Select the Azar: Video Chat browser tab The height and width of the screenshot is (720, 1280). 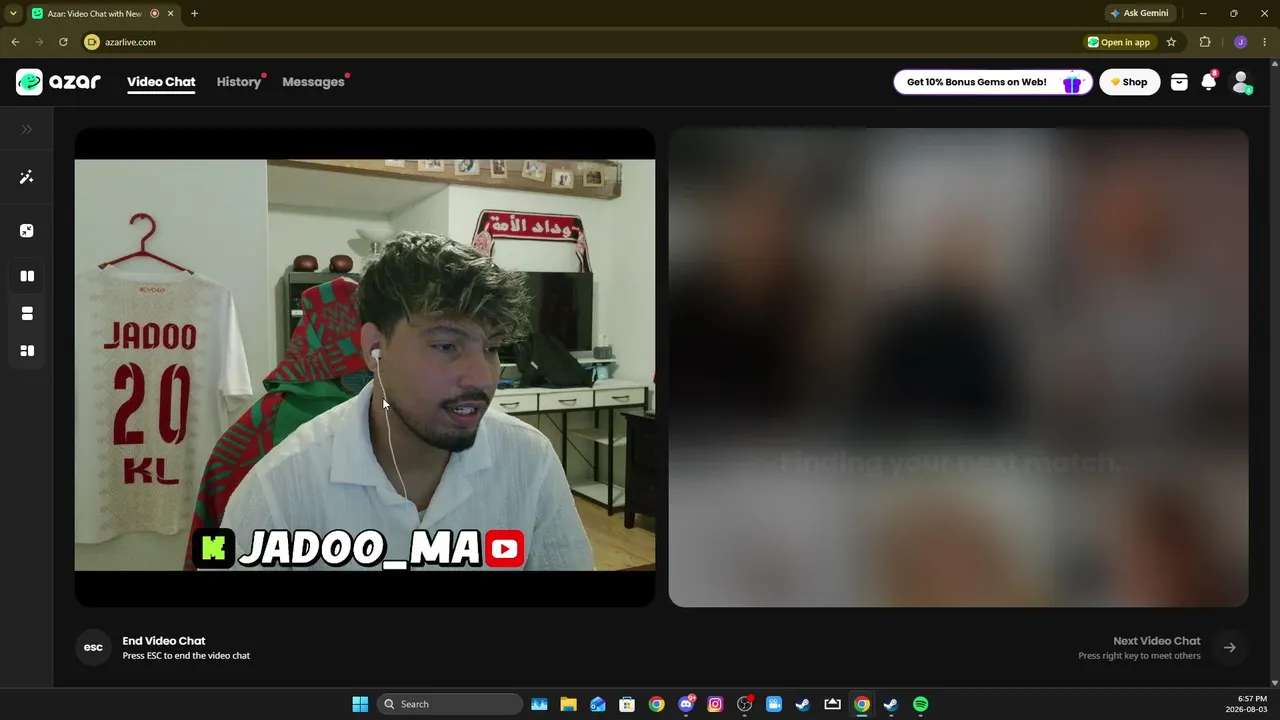click(x=102, y=13)
